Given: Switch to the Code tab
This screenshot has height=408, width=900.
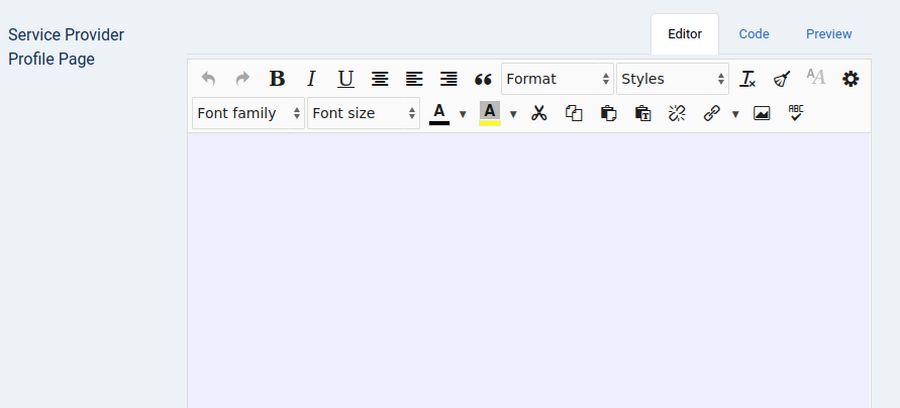Looking at the screenshot, I should pyautogui.click(x=754, y=34).
